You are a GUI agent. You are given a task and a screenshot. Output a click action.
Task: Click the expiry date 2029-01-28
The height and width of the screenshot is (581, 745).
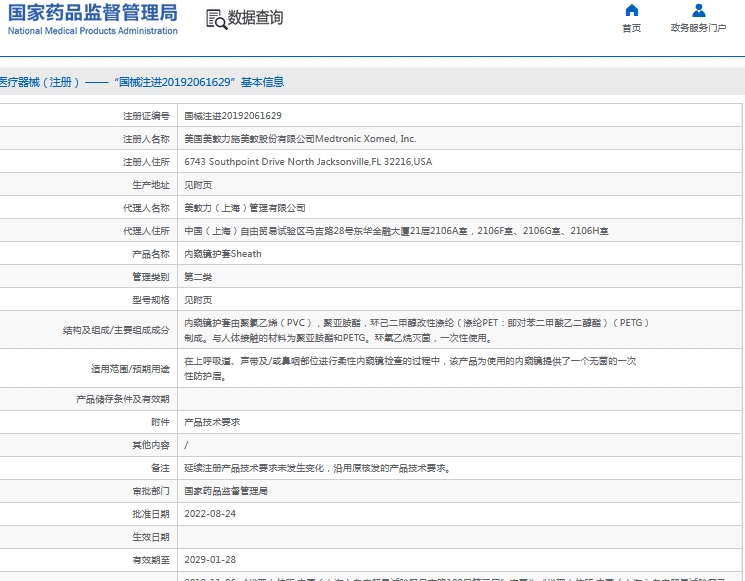coord(210,560)
